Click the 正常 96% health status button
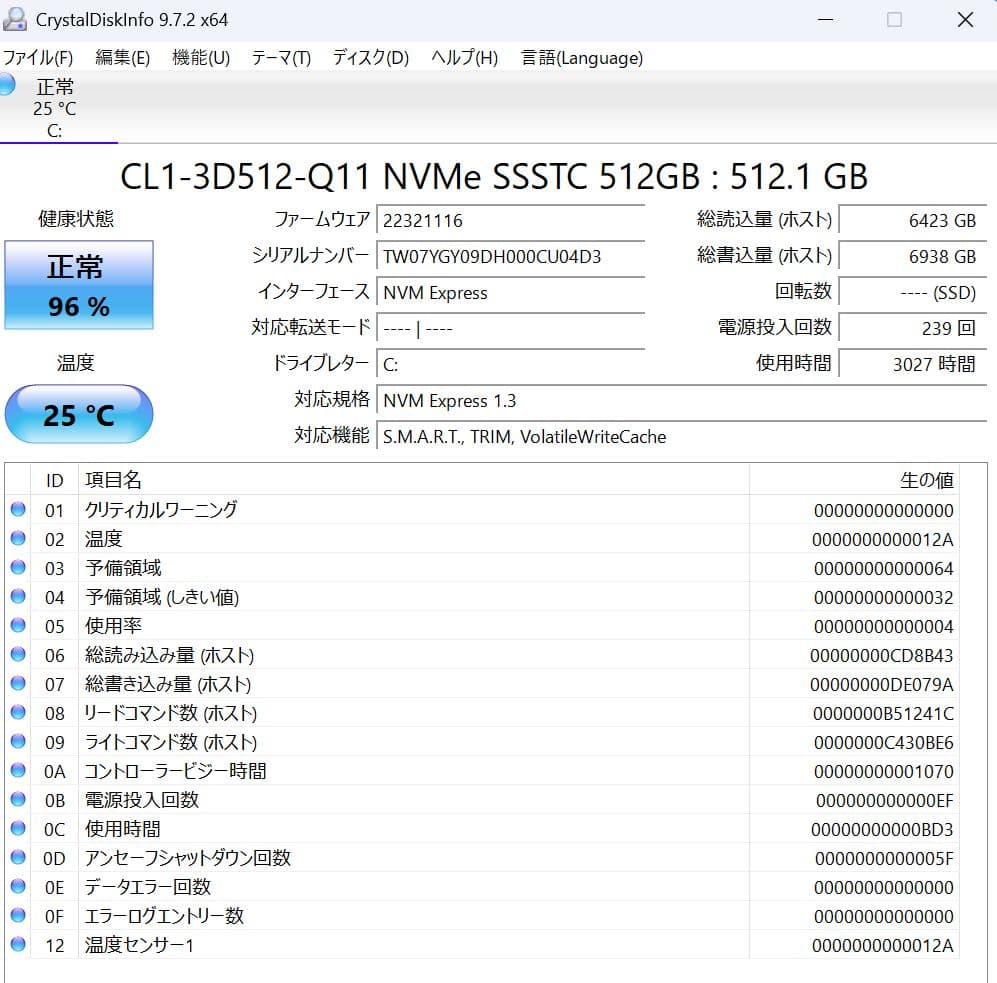Viewport: 997px width, 983px height. click(x=79, y=285)
